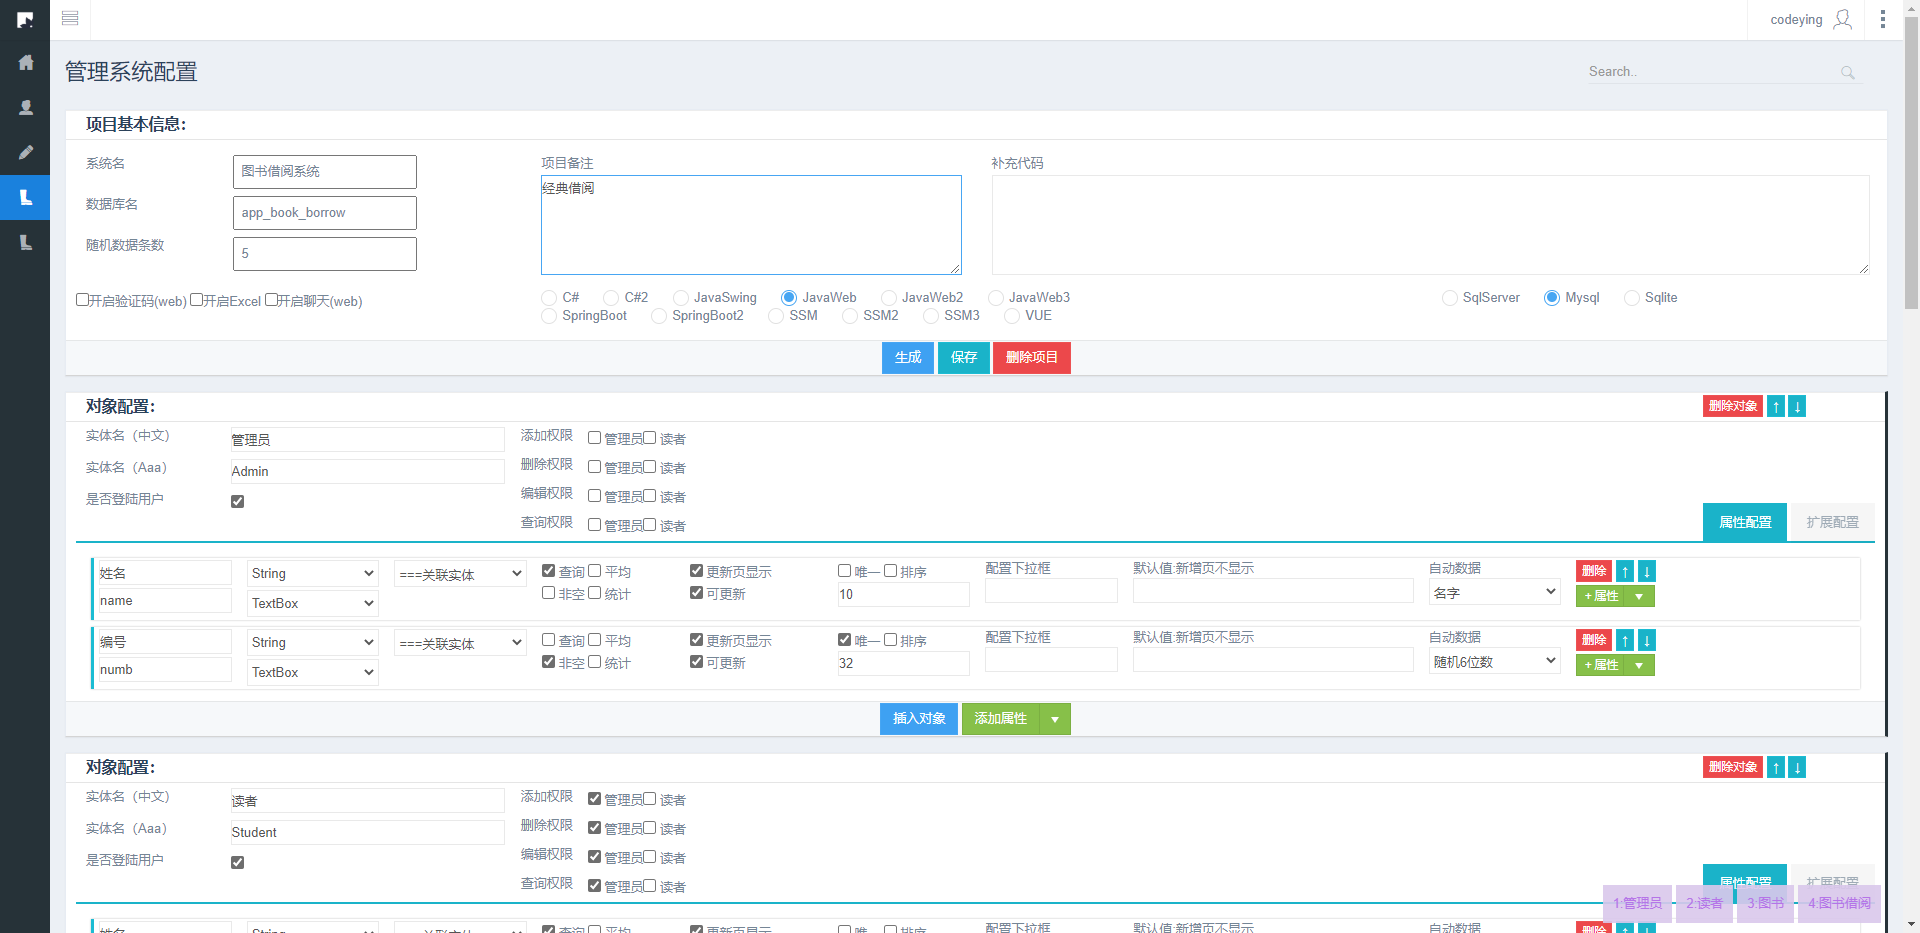Enable the 开启验证码(web) checkbox
Viewport: 1920px width, 933px height.
(x=83, y=300)
